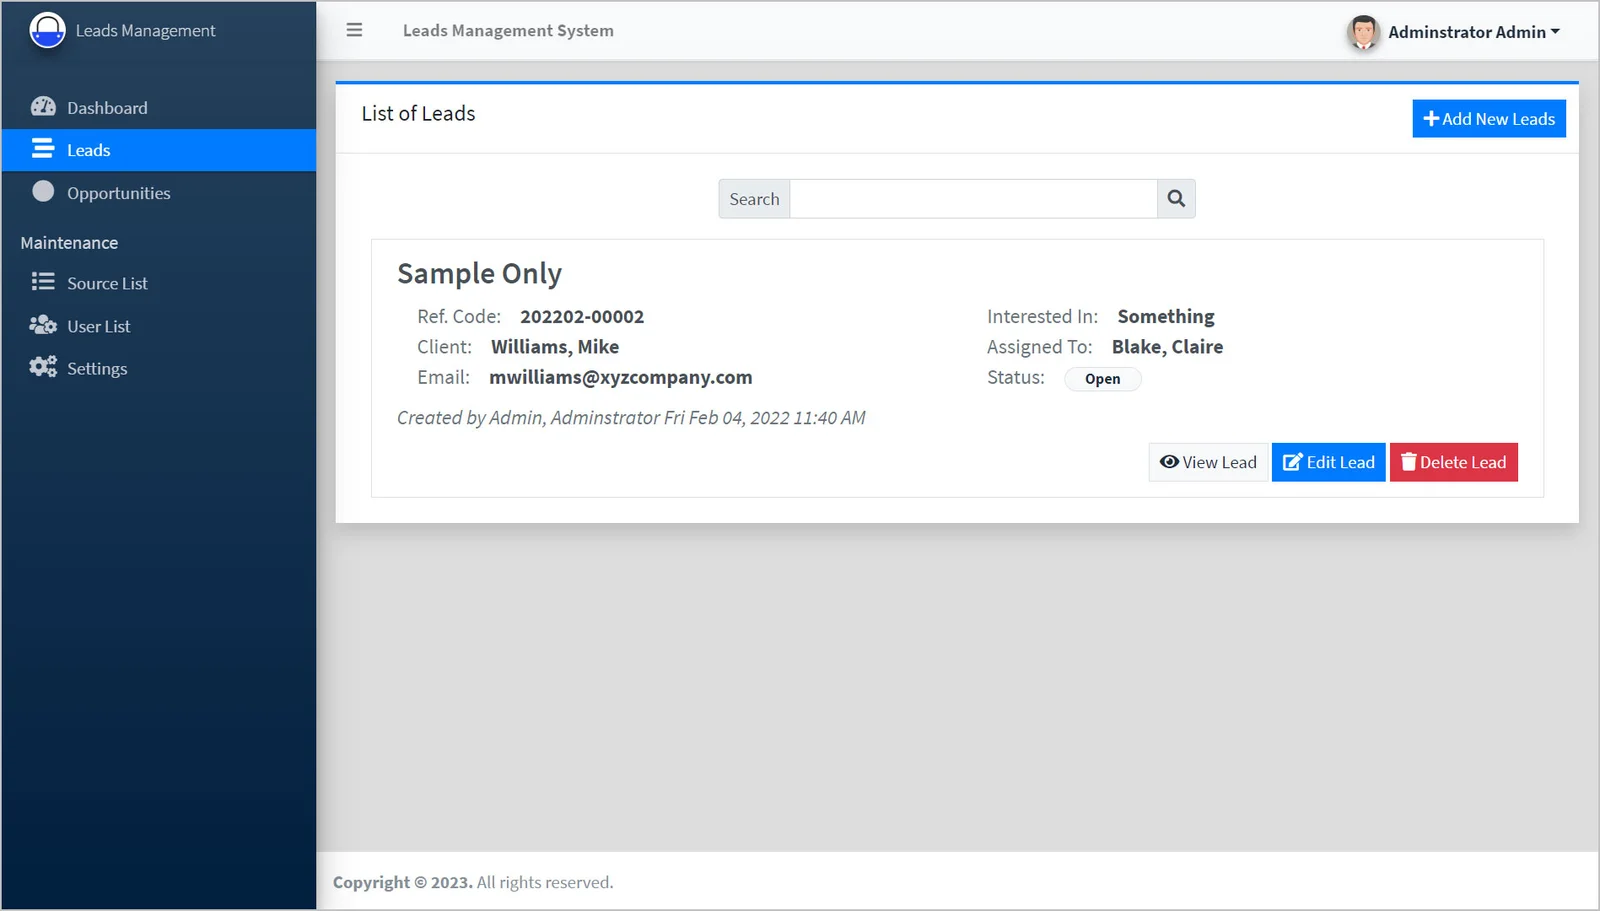Click the assignee Blake, Claire
This screenshot has width=1600, height=911.
pyautogui.click(x=1167, y=347)
